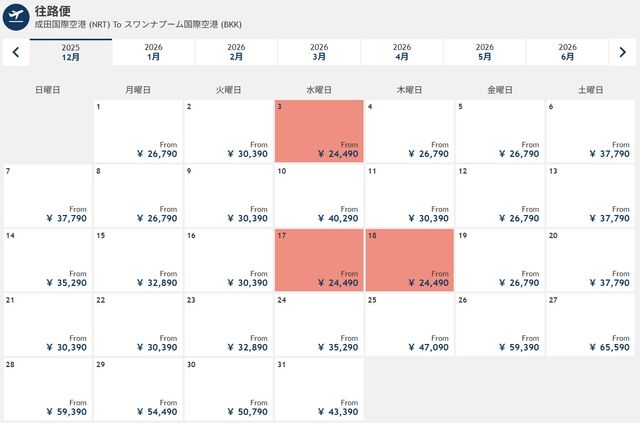Viewport: 640px width, 423px height.
Task: Open the 2026 4月 month tab
Action: (402, 52)
